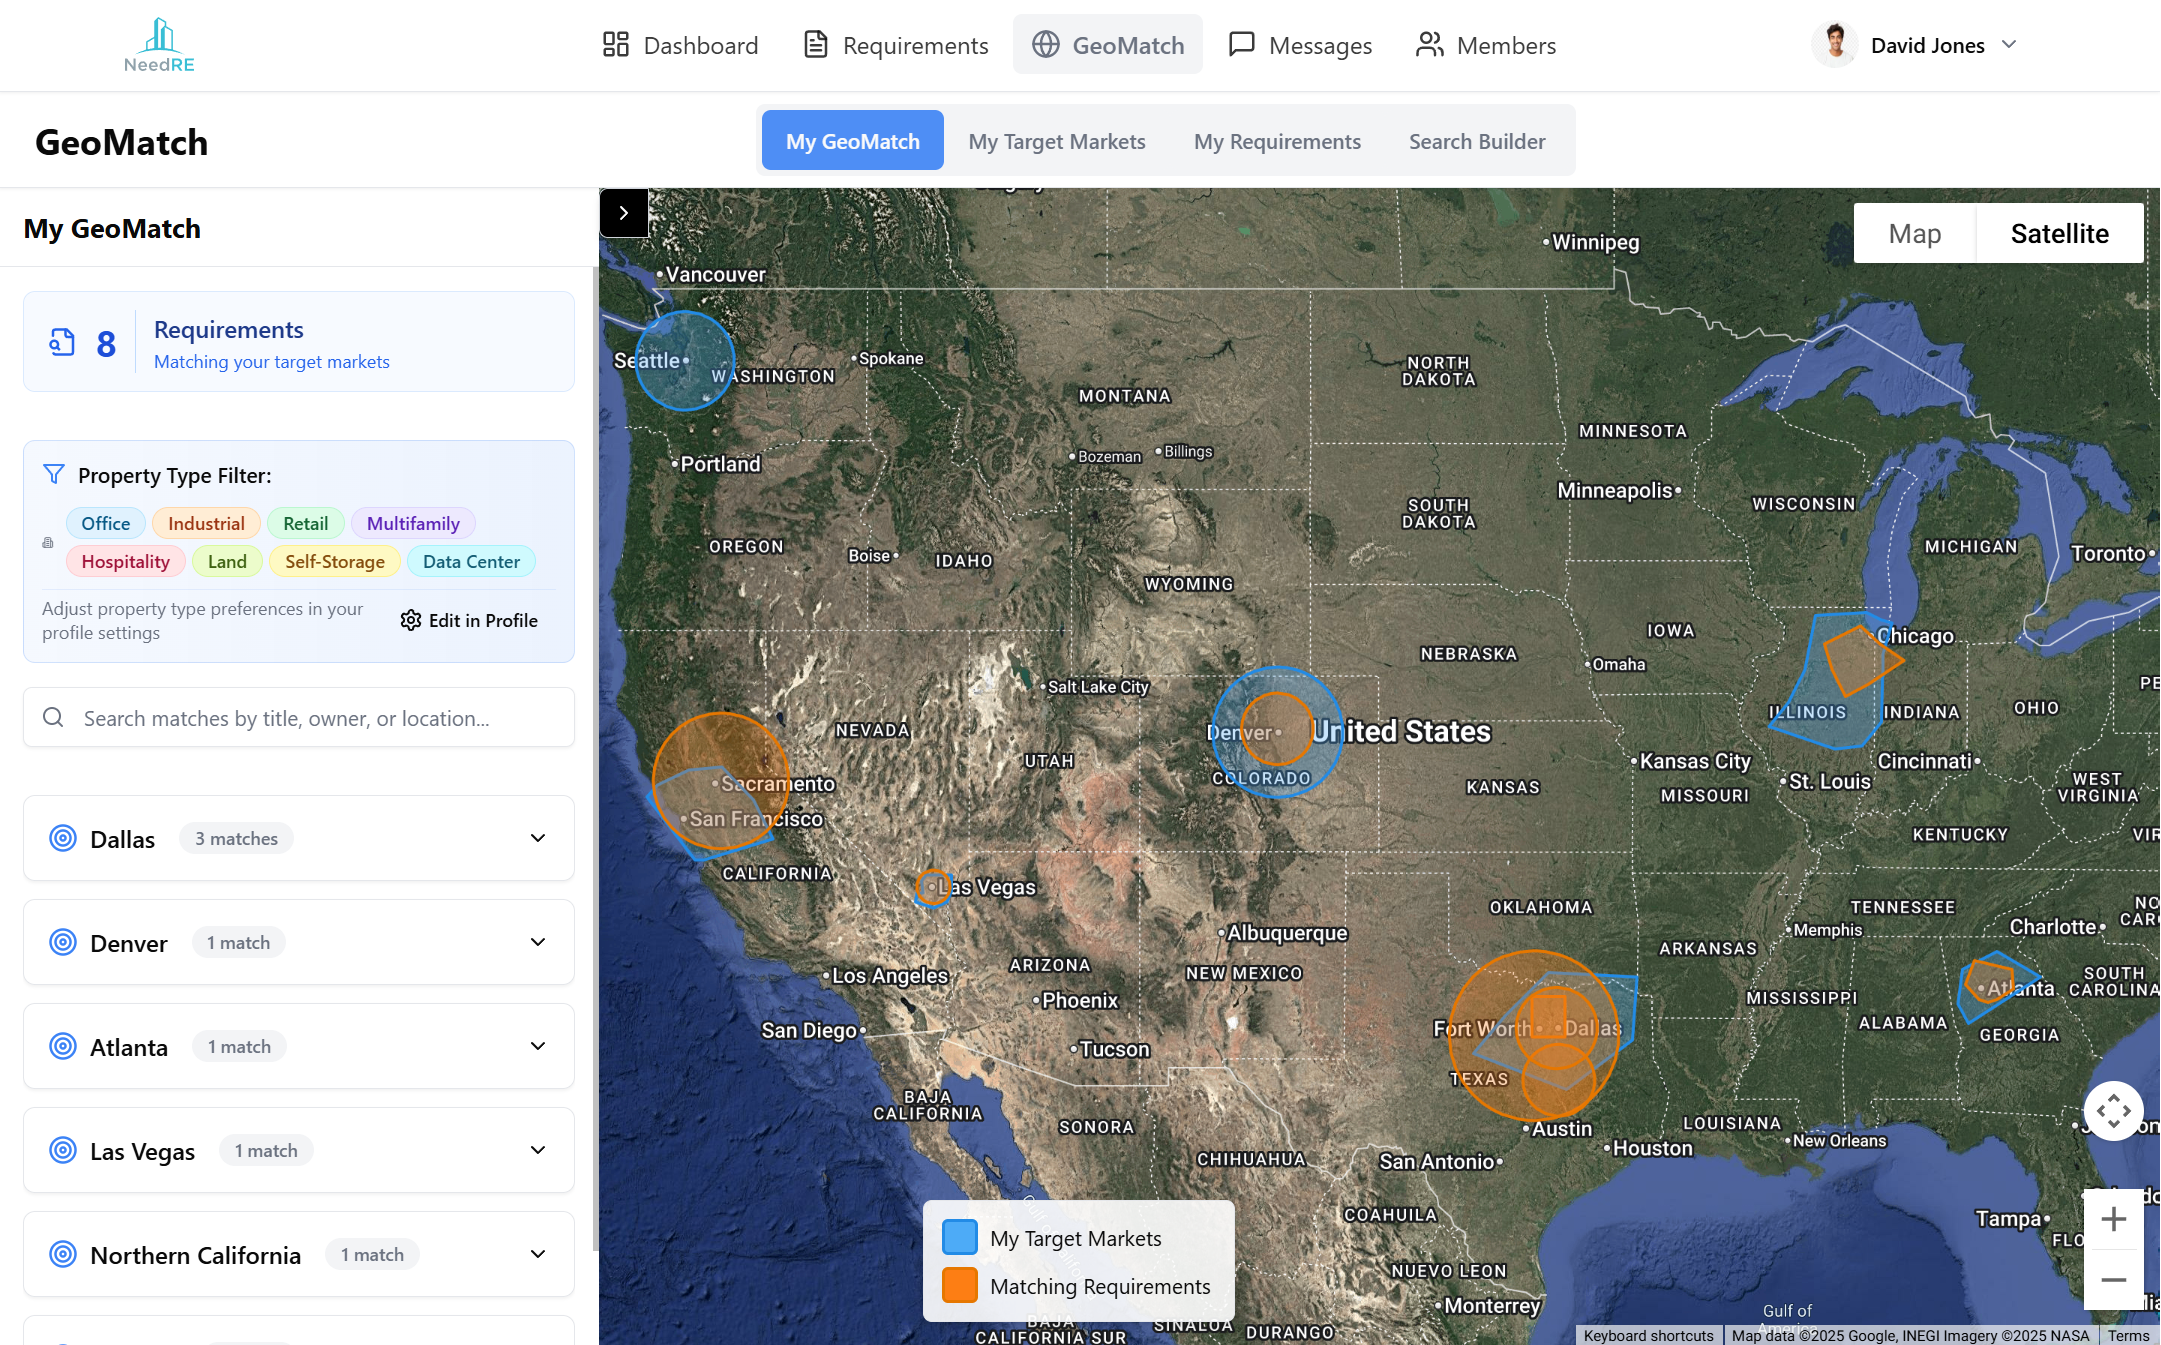Click the Northern California target icon
The height and width of the screenshot is (1345, 2161).
click(x=63, y=1254)
